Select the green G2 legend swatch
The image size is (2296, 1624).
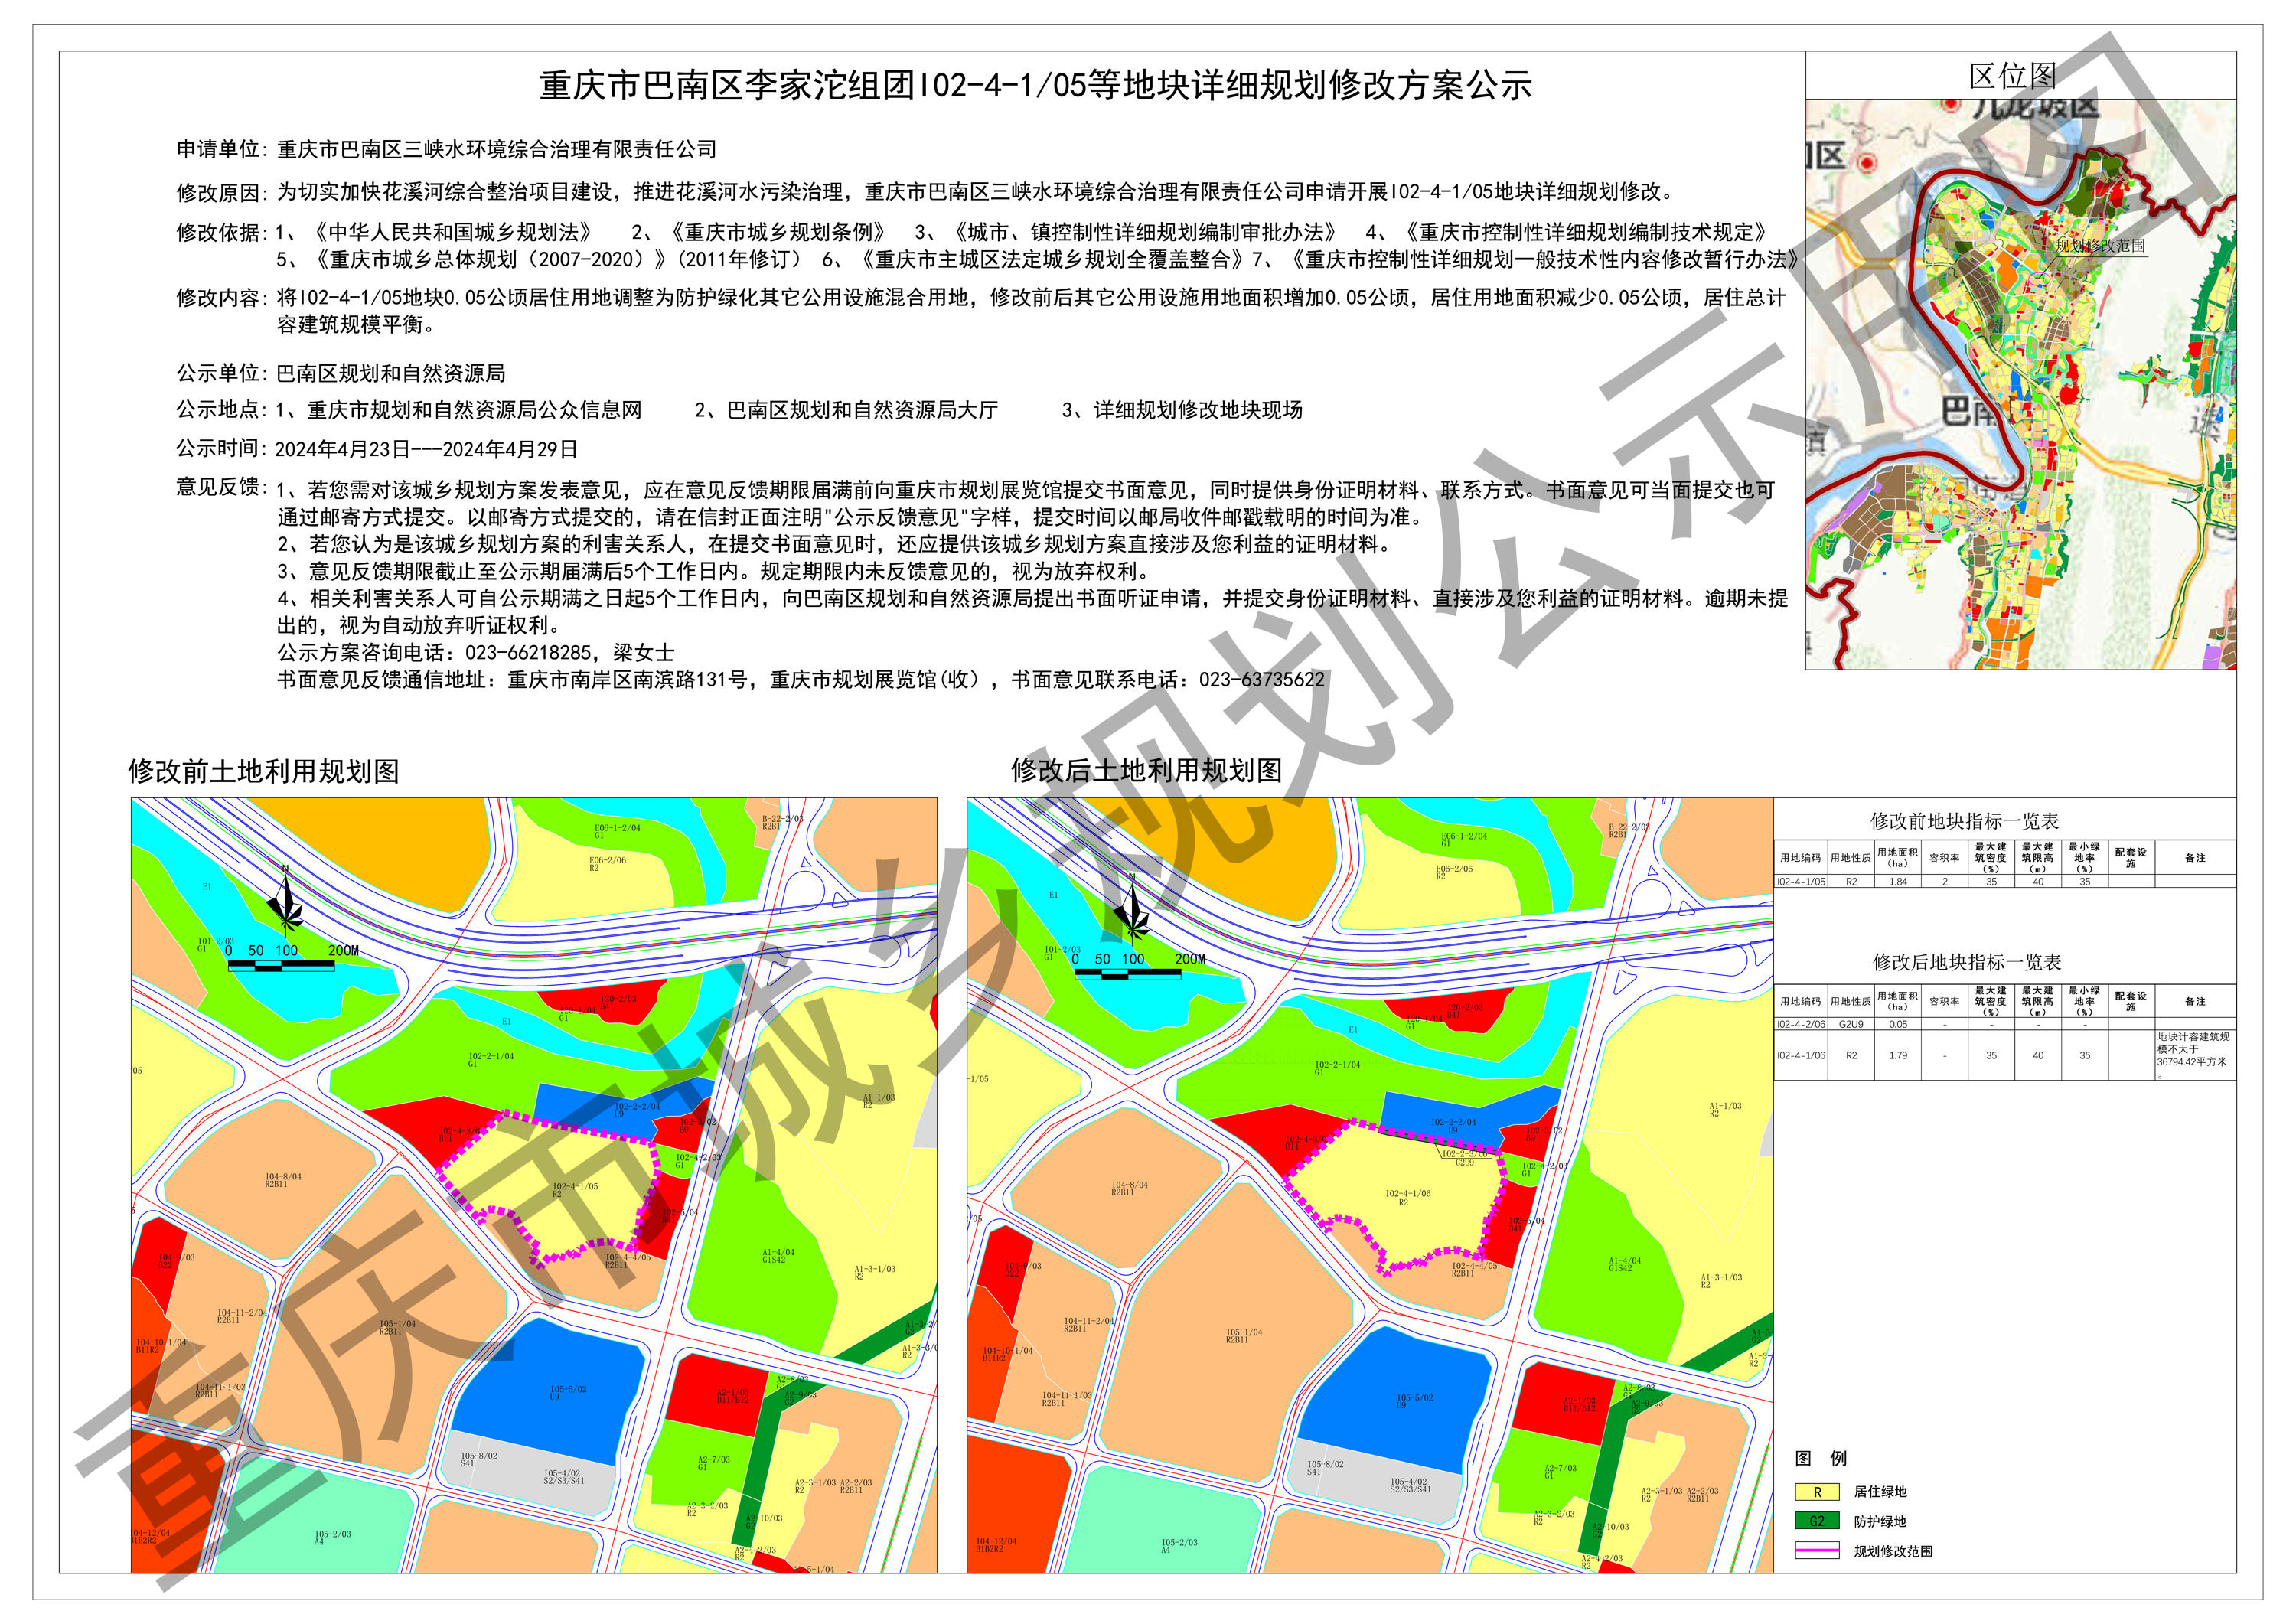click(1817, 1522)
